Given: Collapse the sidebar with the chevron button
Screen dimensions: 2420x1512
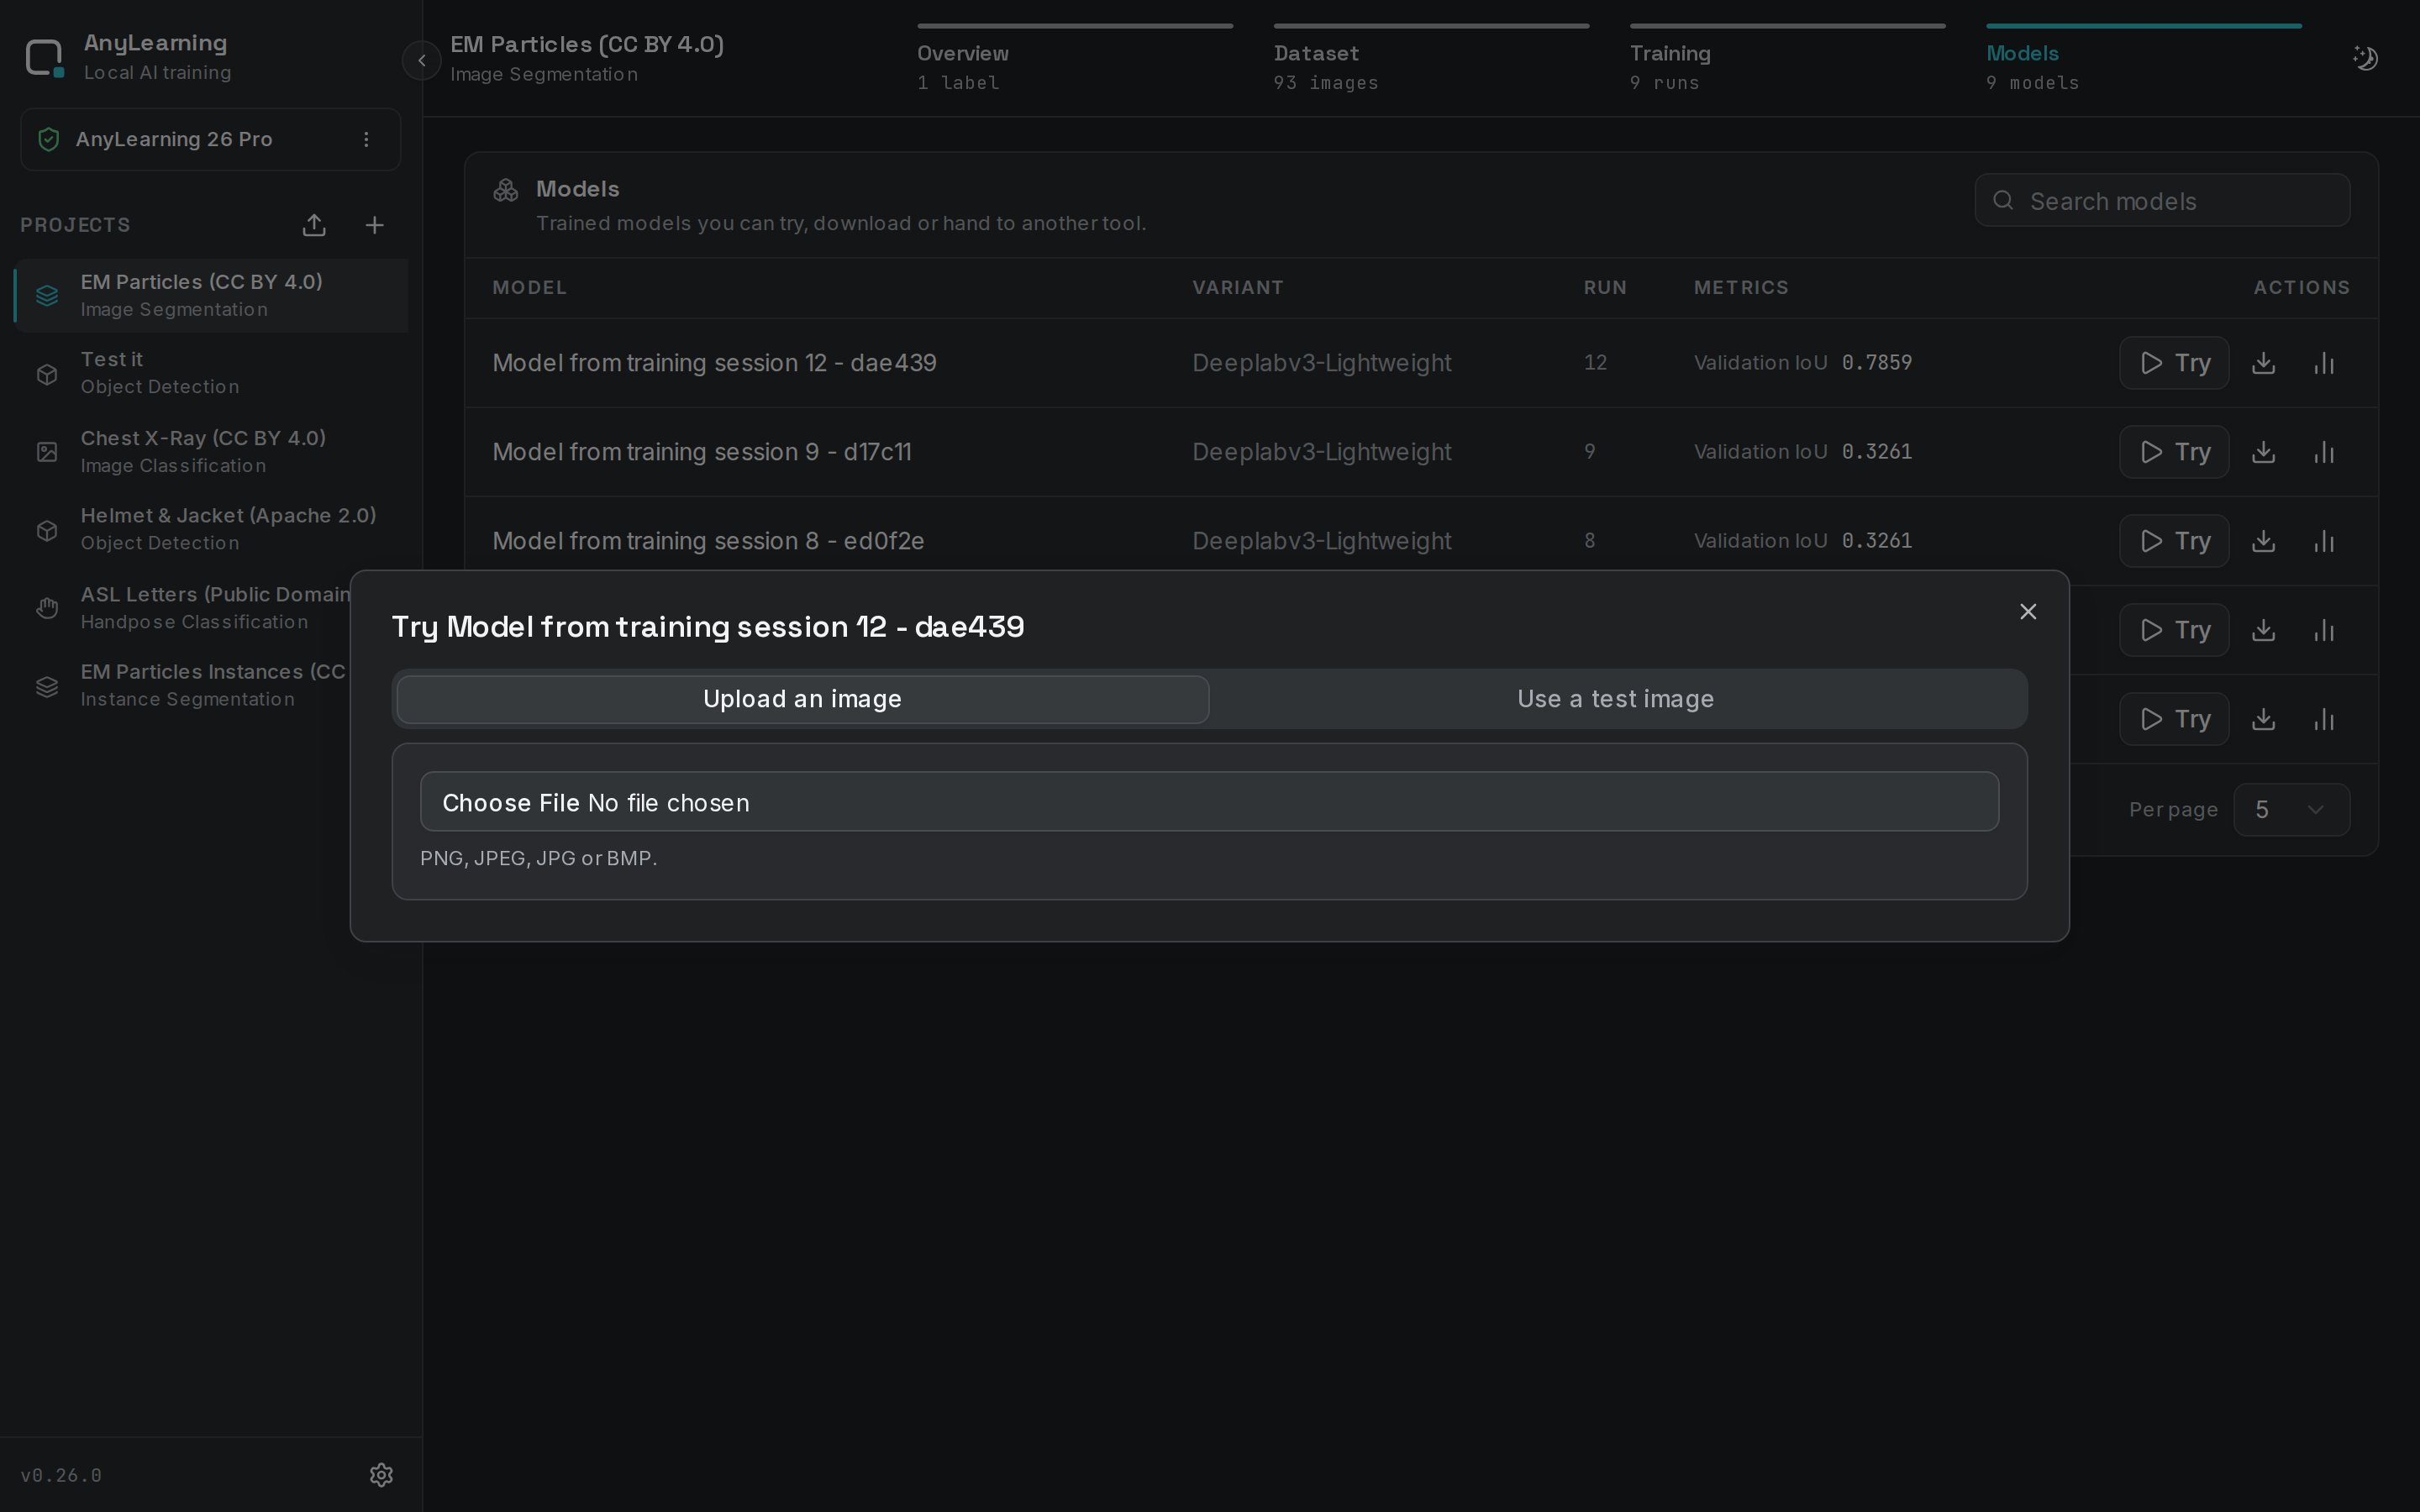Looking at the screenshot, I should pyautogui.click(x=422, y=61).
